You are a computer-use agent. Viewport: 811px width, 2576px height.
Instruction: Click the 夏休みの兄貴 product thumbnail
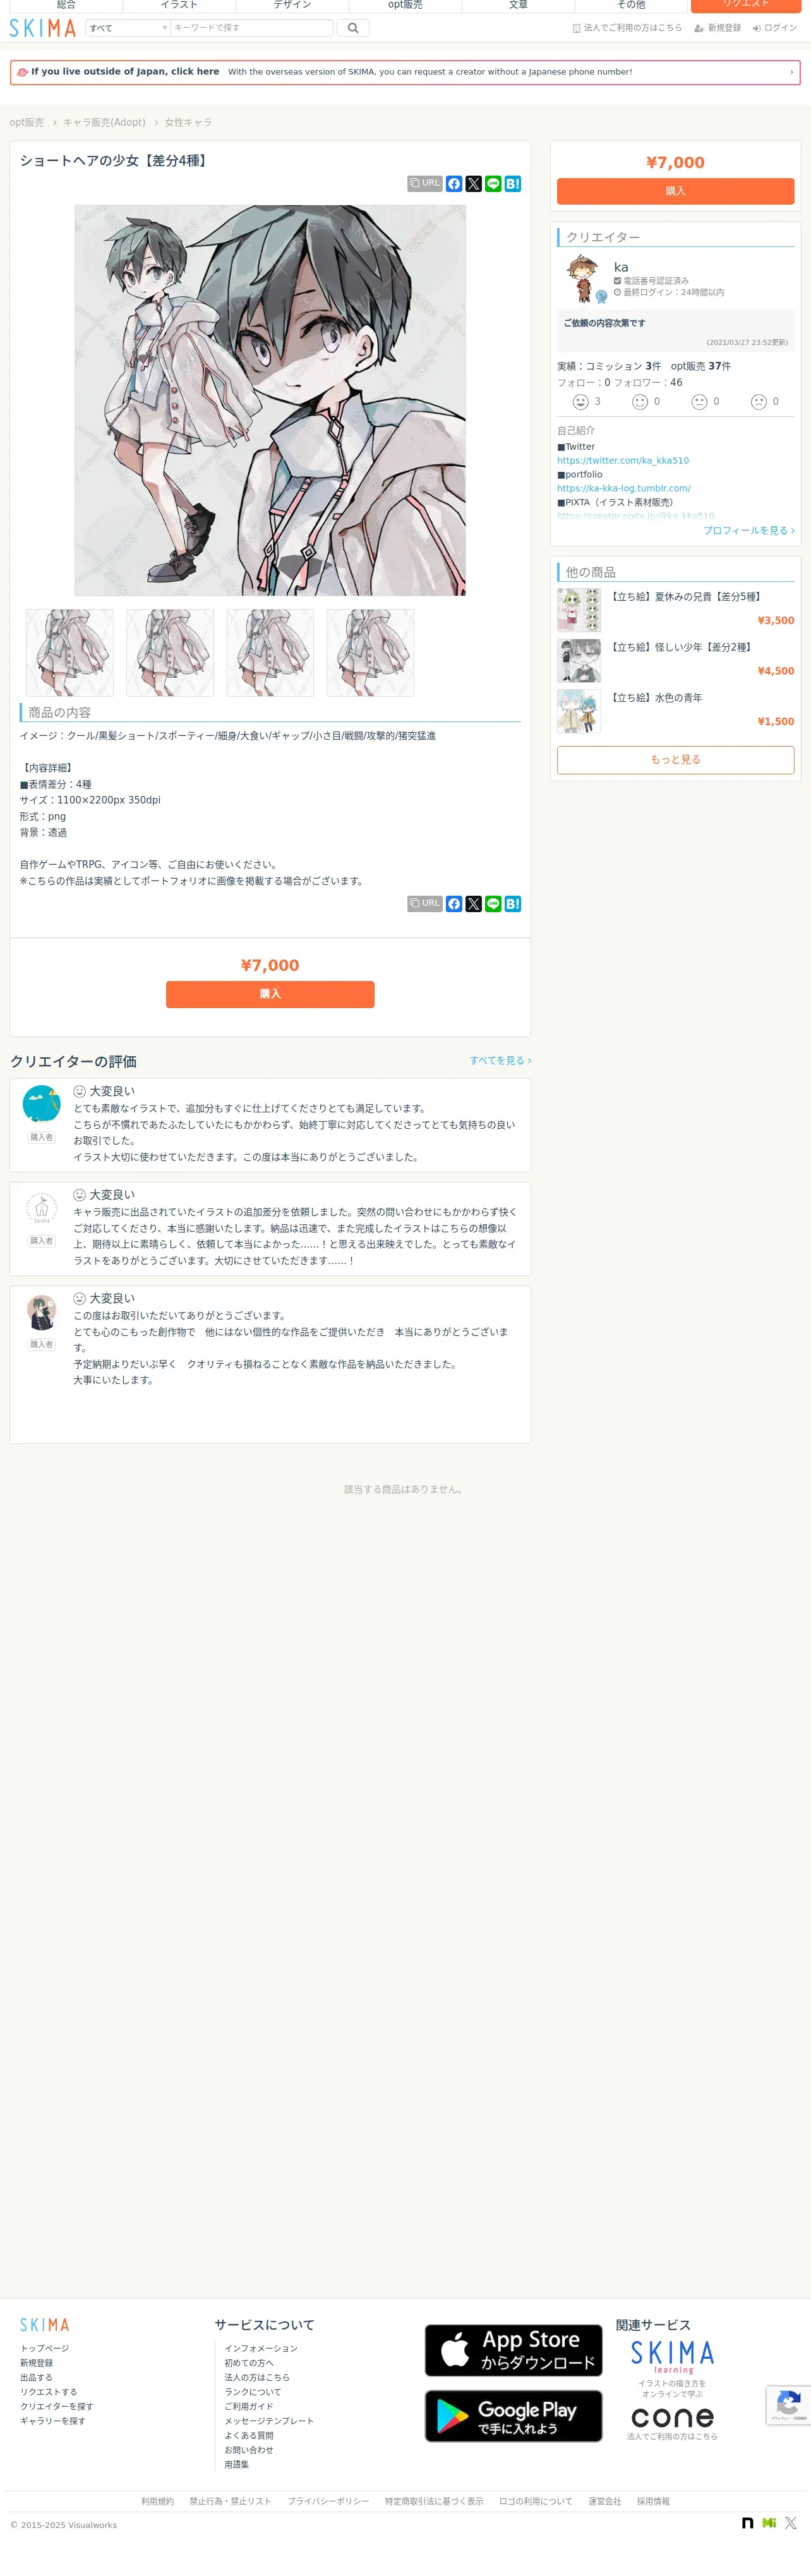[579, 610]
